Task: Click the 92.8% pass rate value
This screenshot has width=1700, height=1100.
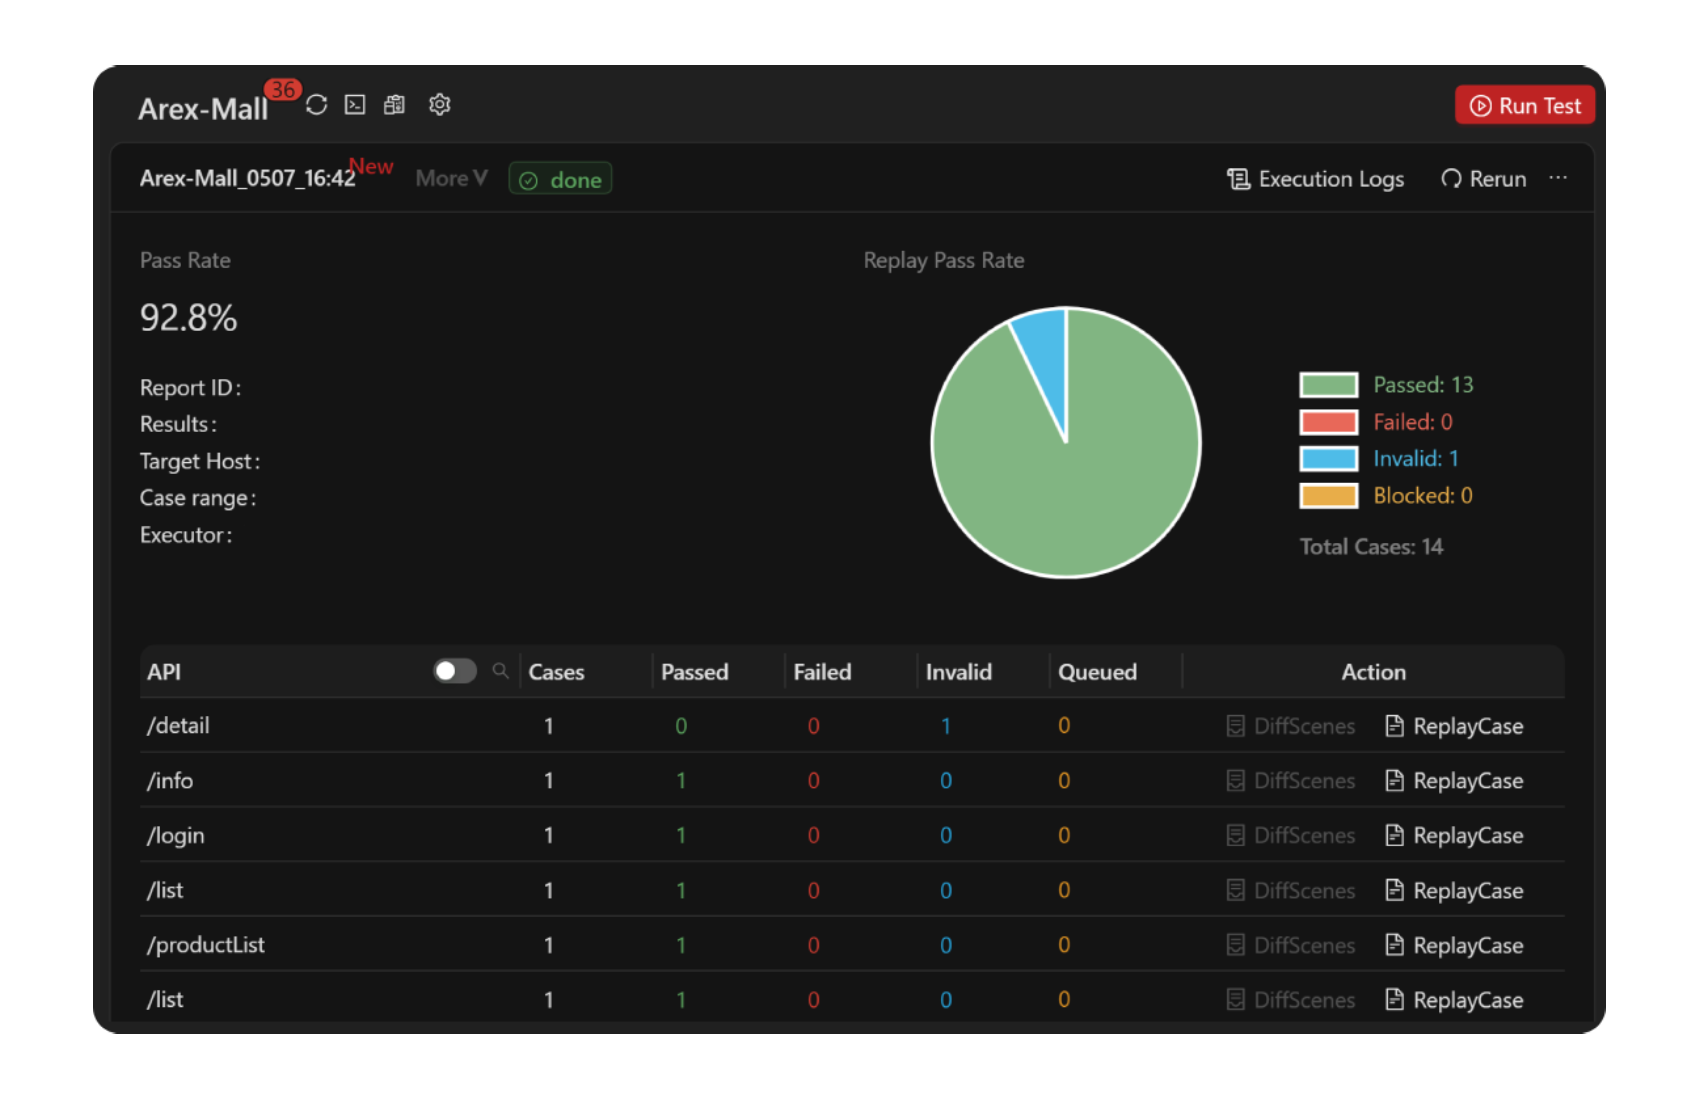Action: pos(189,318)
